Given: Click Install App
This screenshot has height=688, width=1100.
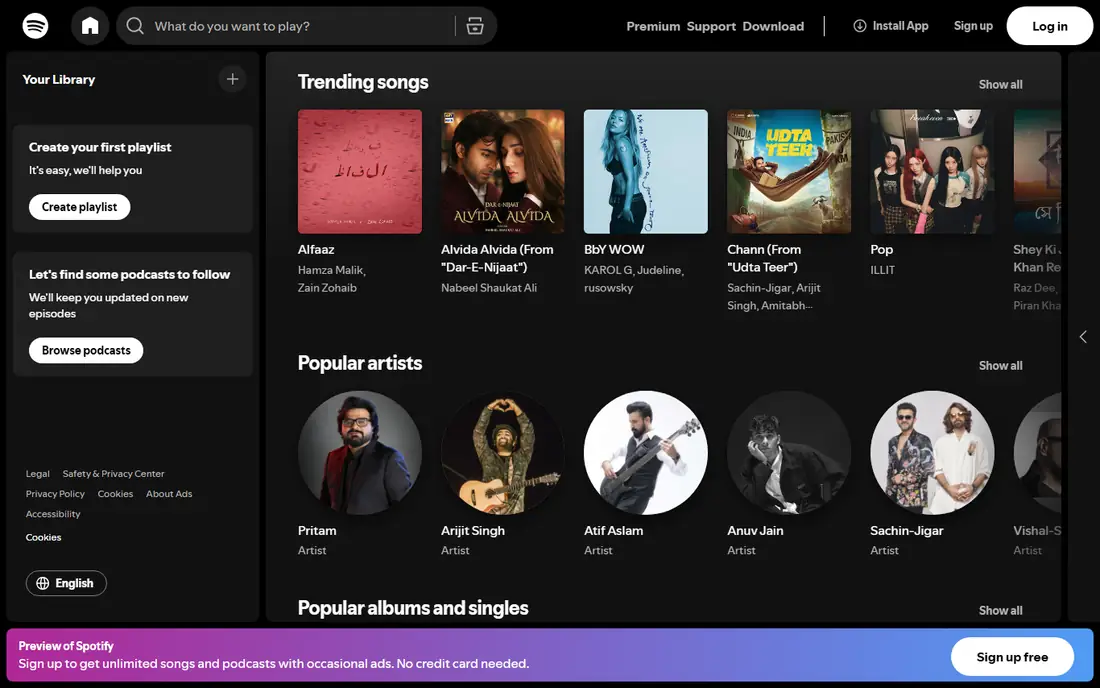Looking at the screenshot, I should pos(891,26).
